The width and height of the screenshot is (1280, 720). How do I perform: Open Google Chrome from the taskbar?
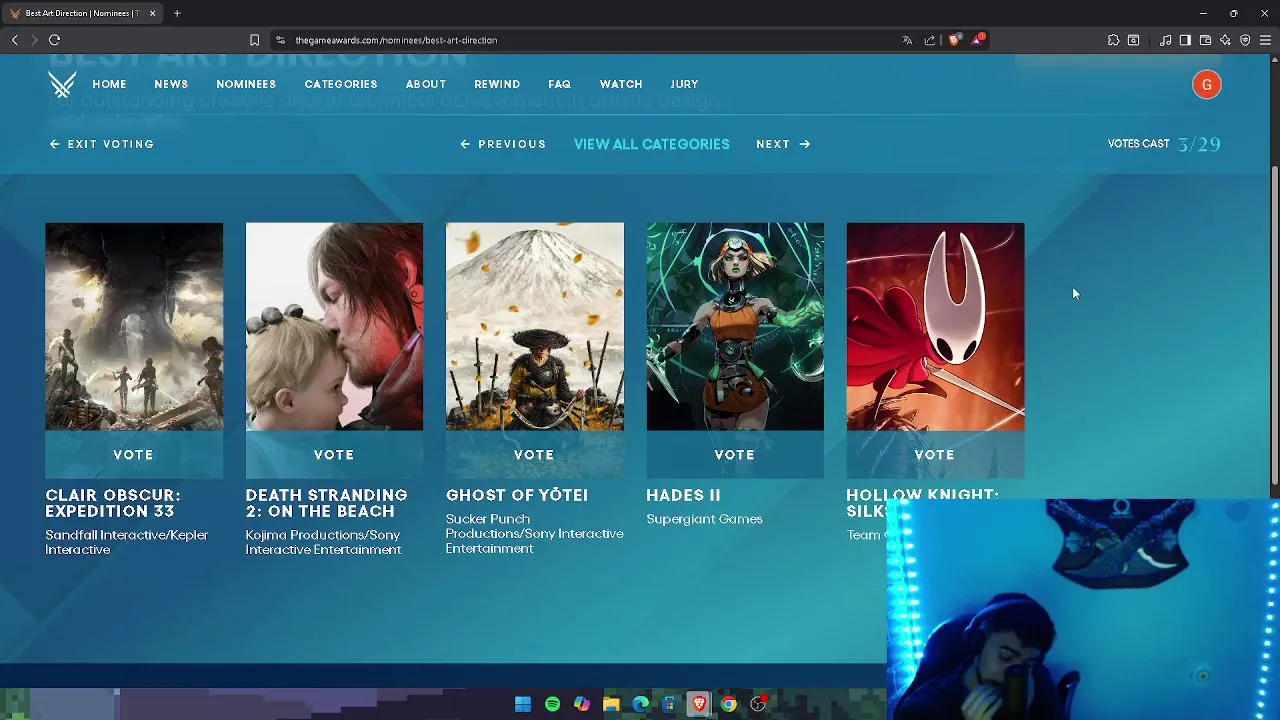pos(729,704)
